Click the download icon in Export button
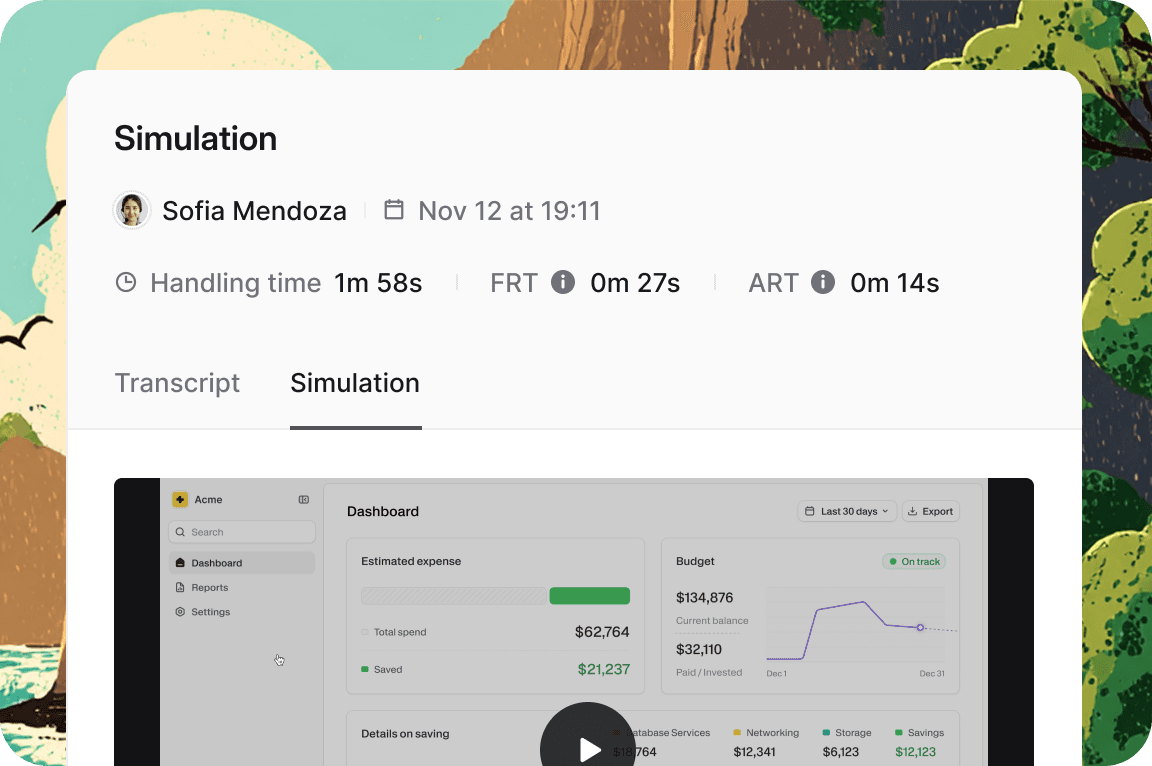Viewport: 1152px width, 766px height. click(x=912, y=511)
